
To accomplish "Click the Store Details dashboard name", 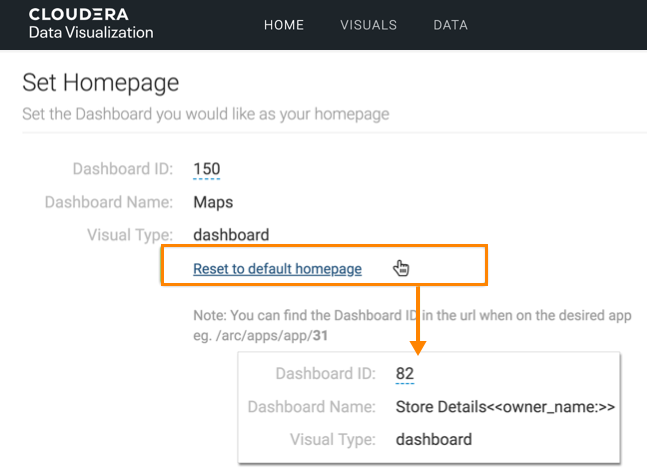I will 504,407.
